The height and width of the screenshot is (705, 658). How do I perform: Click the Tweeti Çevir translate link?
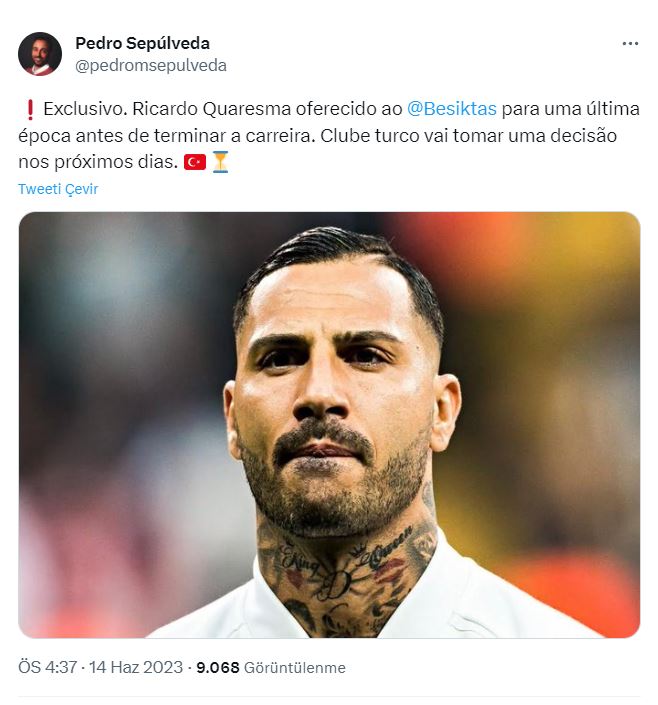pyautogui.click(x=58, y=189)
